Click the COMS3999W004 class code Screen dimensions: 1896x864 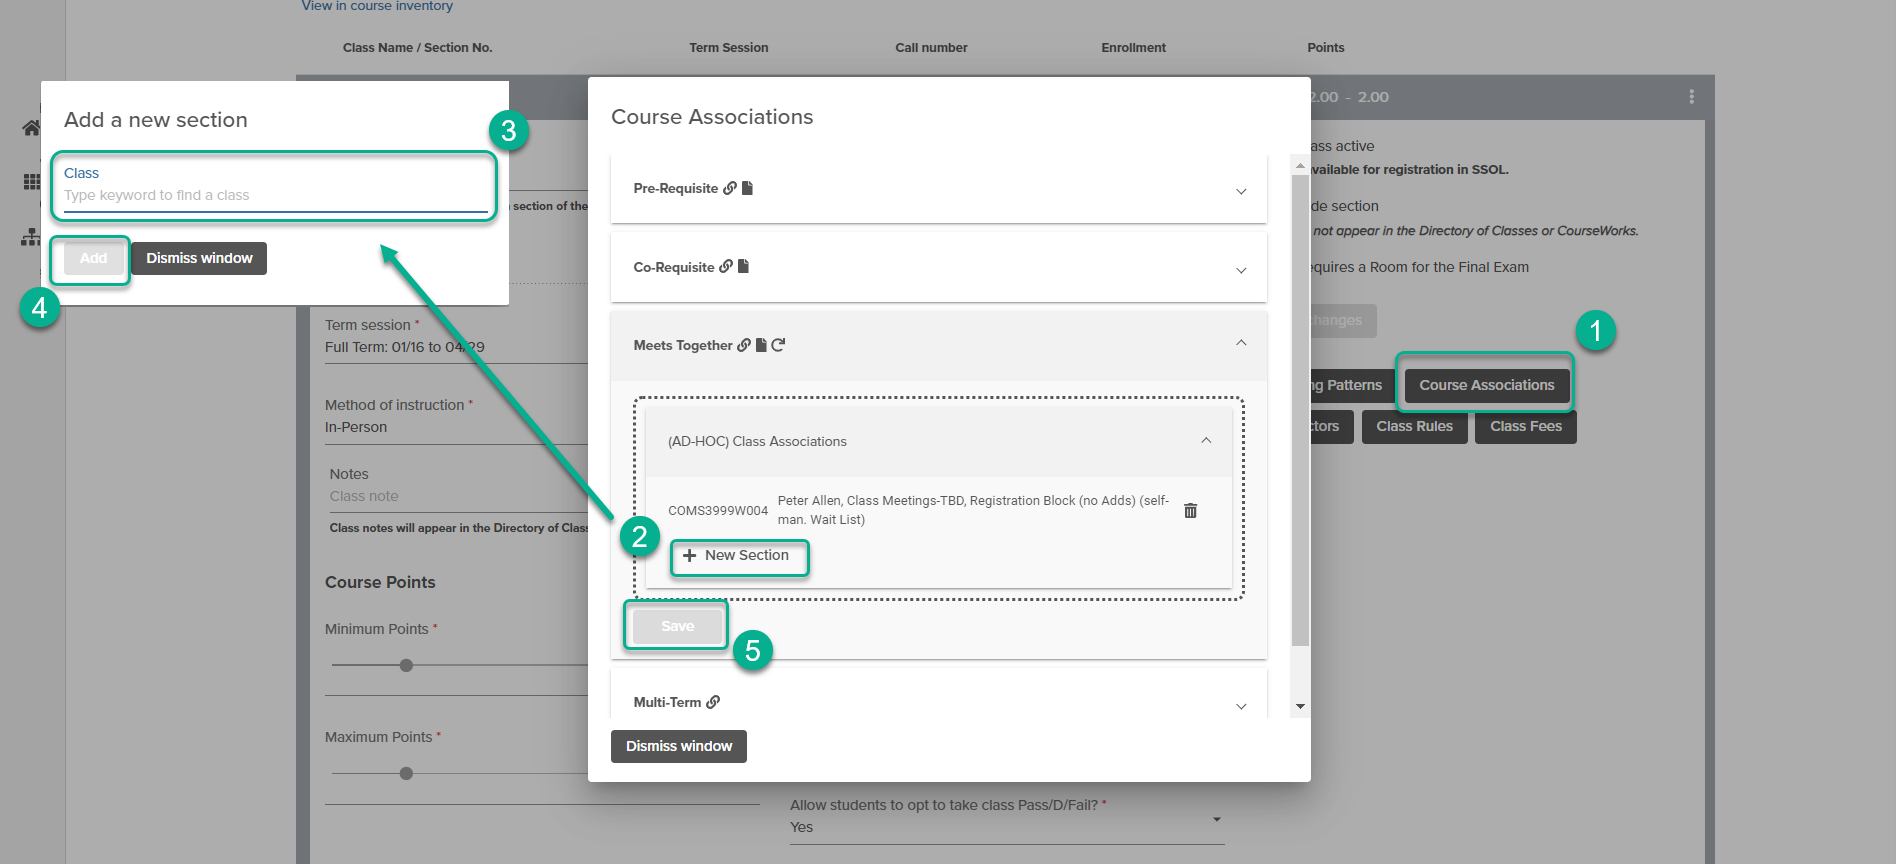coord(718,510)
